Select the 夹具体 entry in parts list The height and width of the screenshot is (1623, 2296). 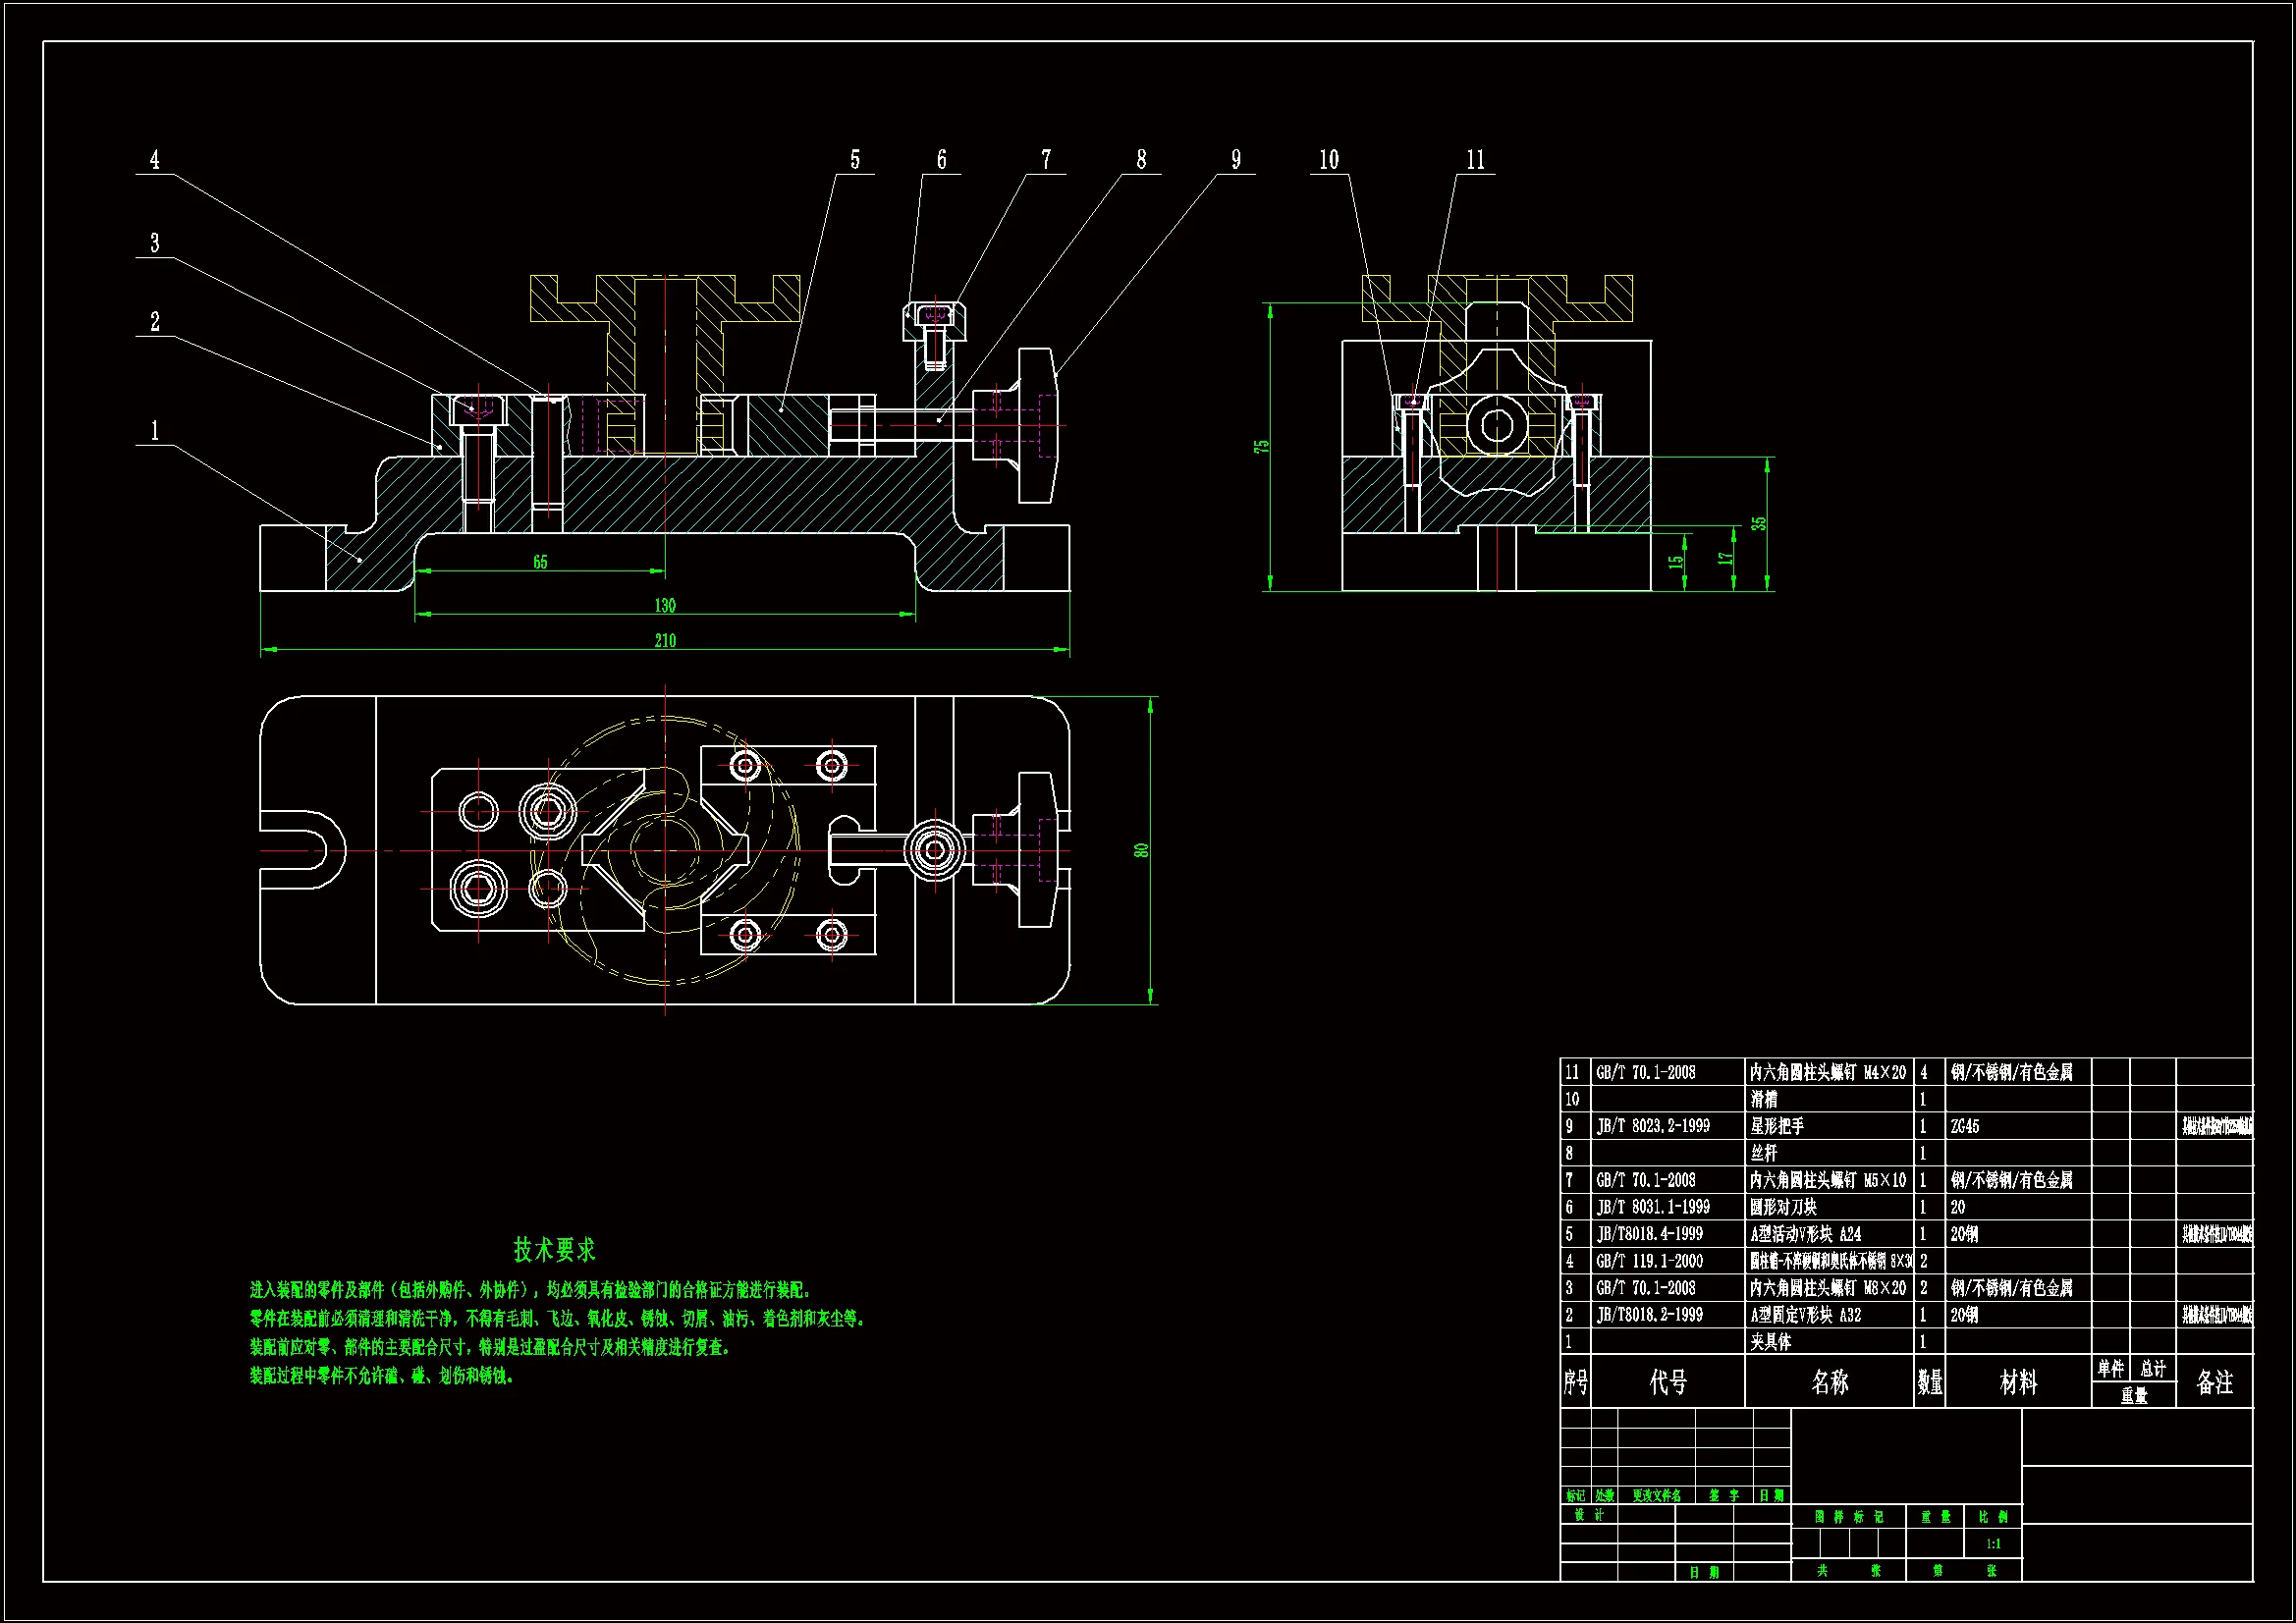point(1770,1342)
